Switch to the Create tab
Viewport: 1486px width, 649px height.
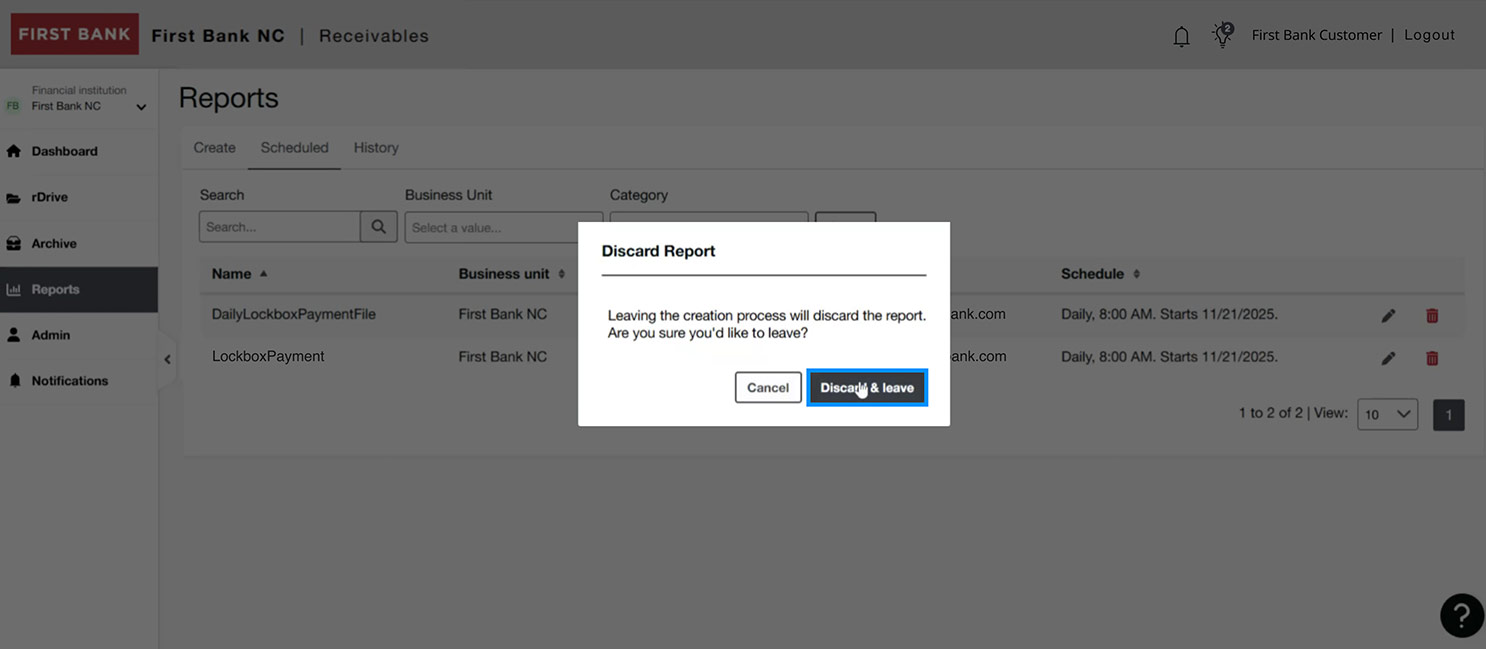click(x=214, y=147)
